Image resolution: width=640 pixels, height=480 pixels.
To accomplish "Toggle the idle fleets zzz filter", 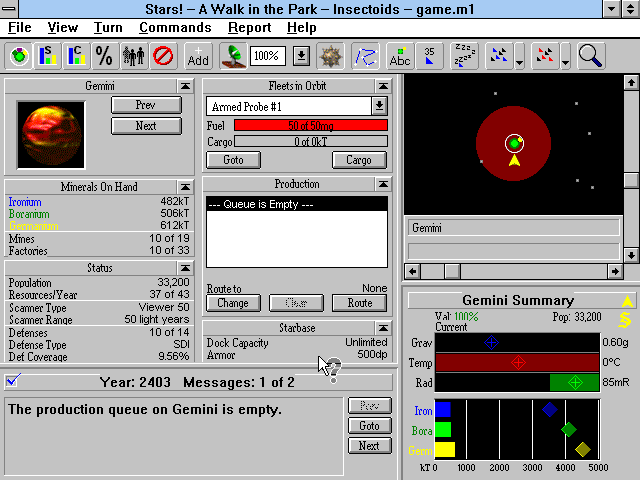I will pos(464,55).
